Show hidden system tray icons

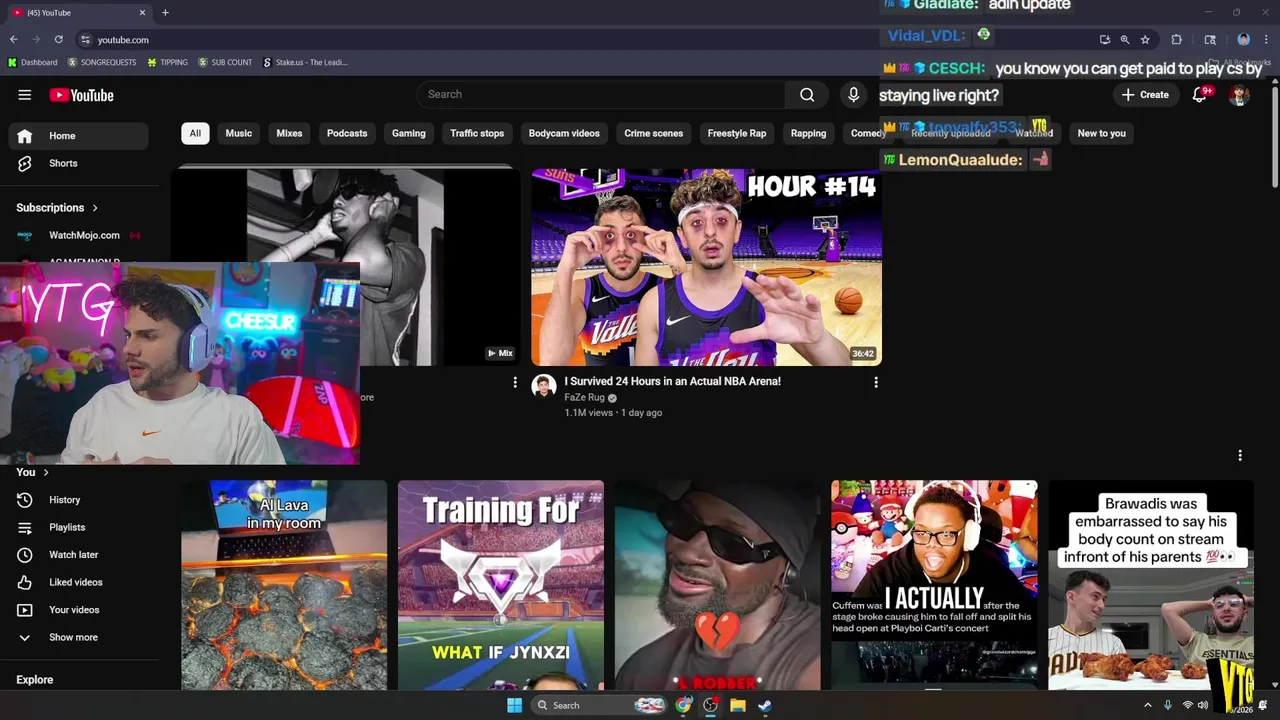1147,705
